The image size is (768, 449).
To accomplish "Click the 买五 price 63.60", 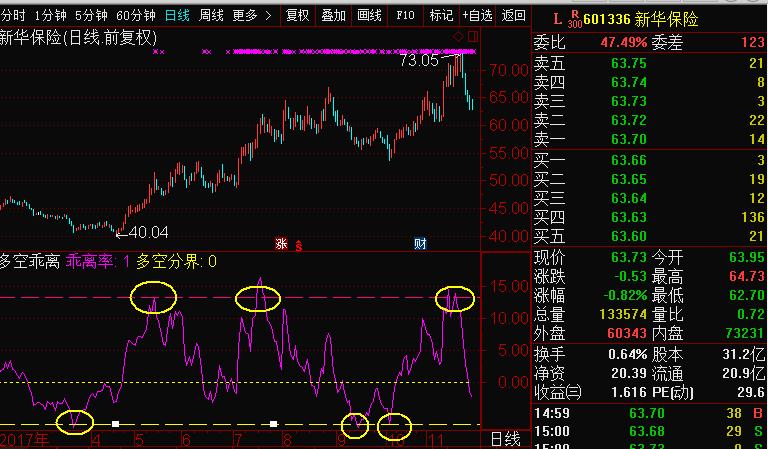I will [629, 236].
